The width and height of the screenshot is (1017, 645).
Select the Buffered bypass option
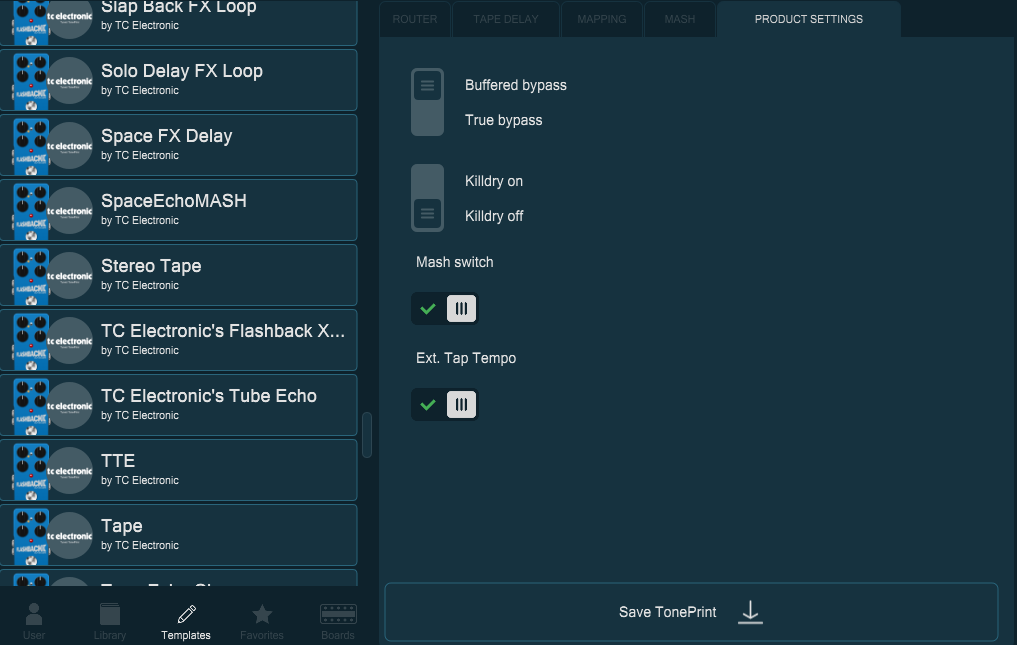[x=516, y=85]
